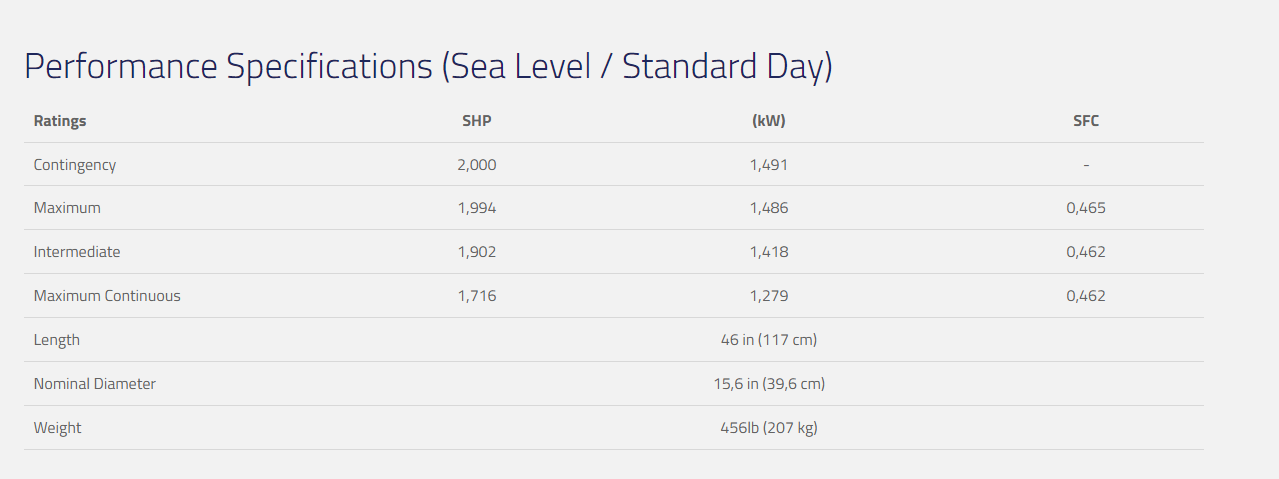The width and height of the screenshot is (1279, 479).
Task: Click the Intermediate SHP value 1,902
Action: click(477, 252)
